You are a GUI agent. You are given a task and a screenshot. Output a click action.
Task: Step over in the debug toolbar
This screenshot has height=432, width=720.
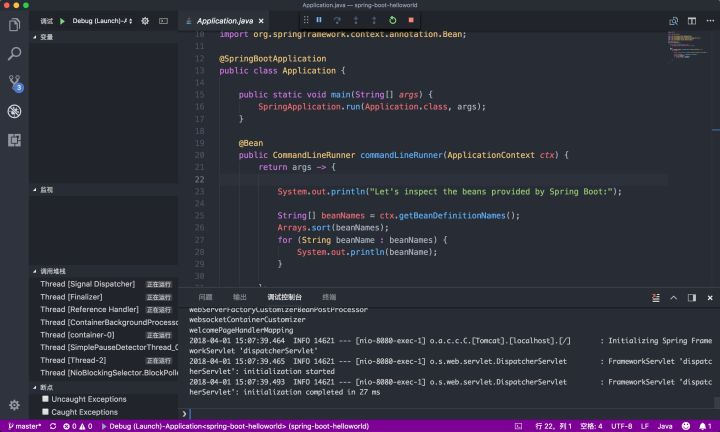tap(337, 20)
